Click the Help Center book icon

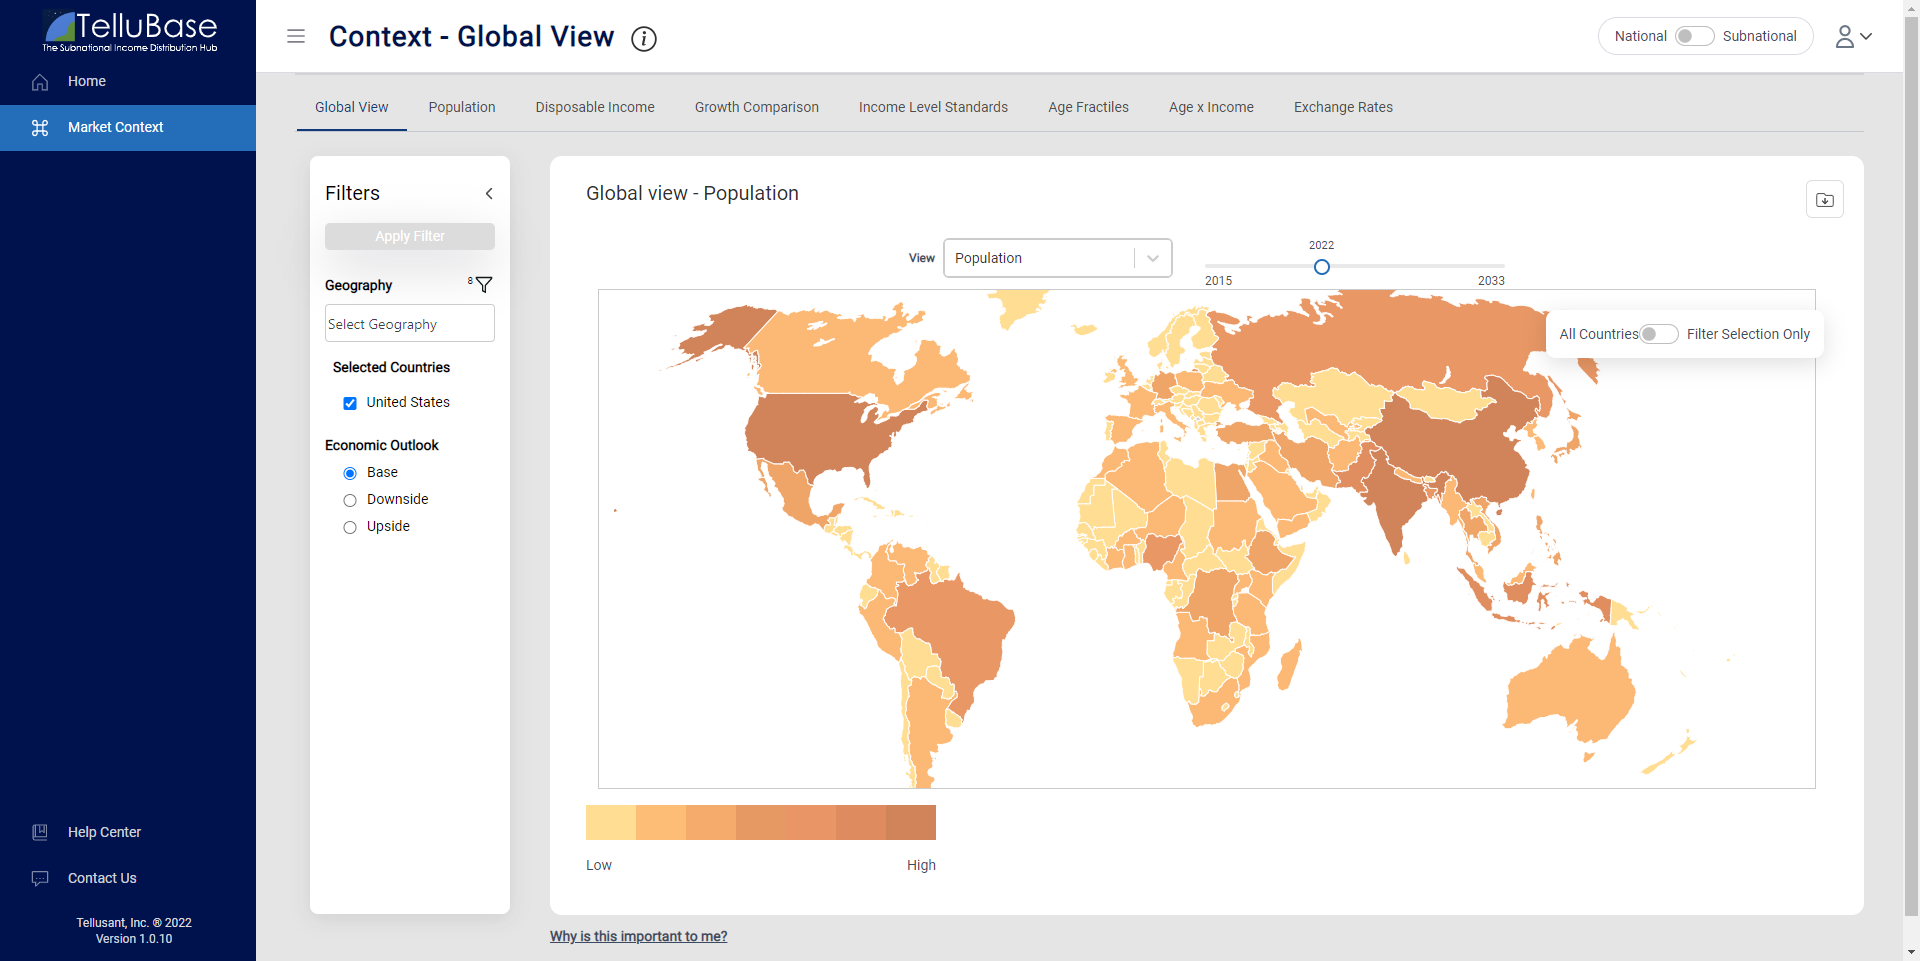tap(40, 832)
